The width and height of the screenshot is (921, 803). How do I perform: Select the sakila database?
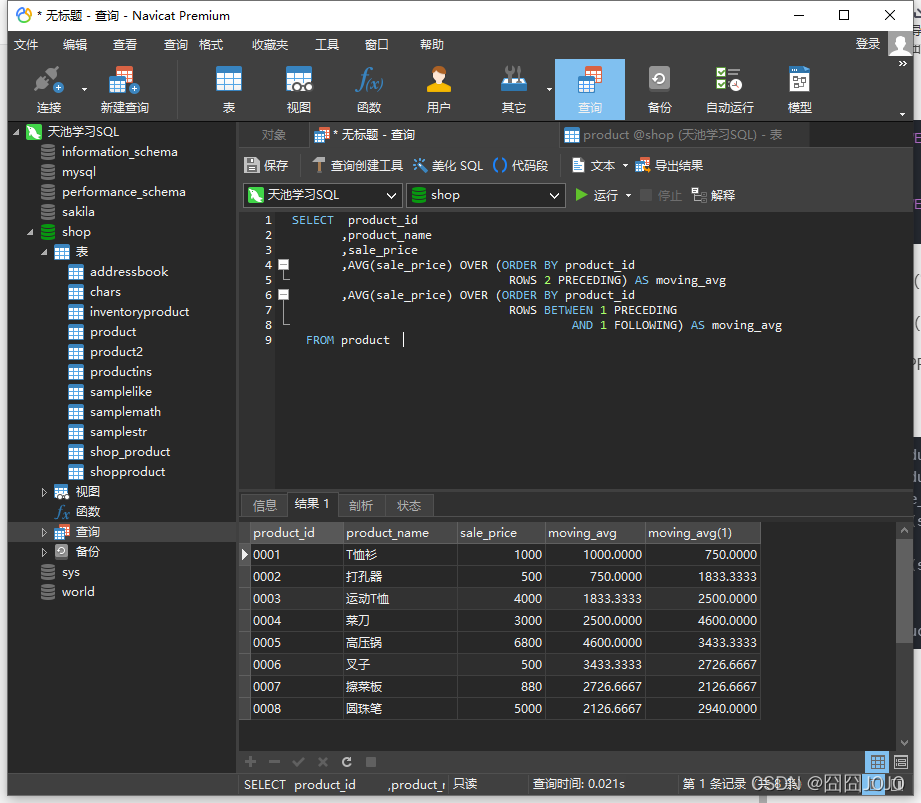coord(78,212)
